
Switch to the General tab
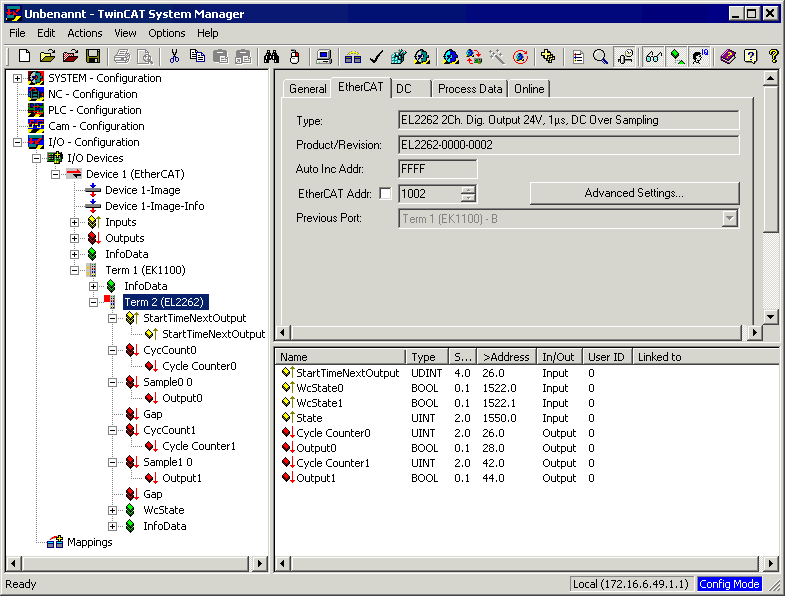pyautogui.click(x=307, y=89)
